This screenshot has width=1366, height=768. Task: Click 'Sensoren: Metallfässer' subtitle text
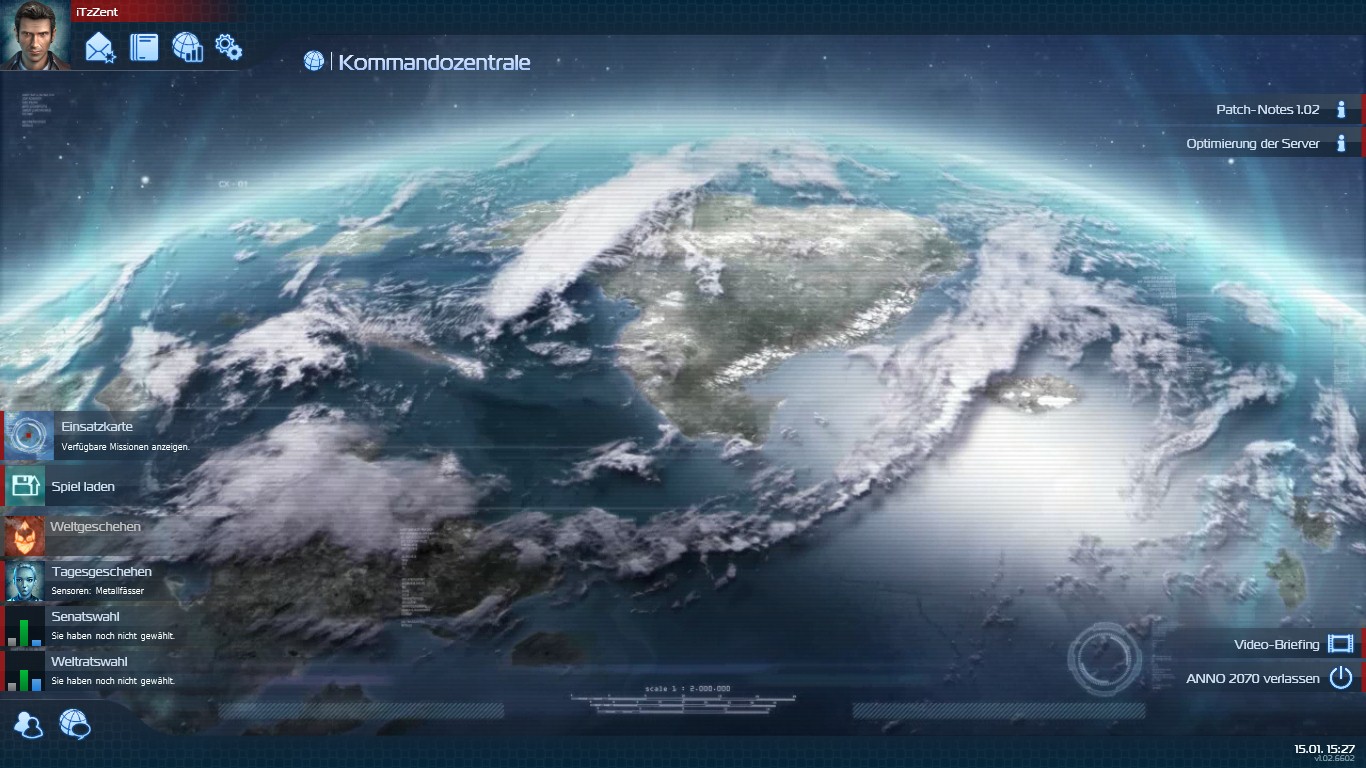[x=98, y=591]
